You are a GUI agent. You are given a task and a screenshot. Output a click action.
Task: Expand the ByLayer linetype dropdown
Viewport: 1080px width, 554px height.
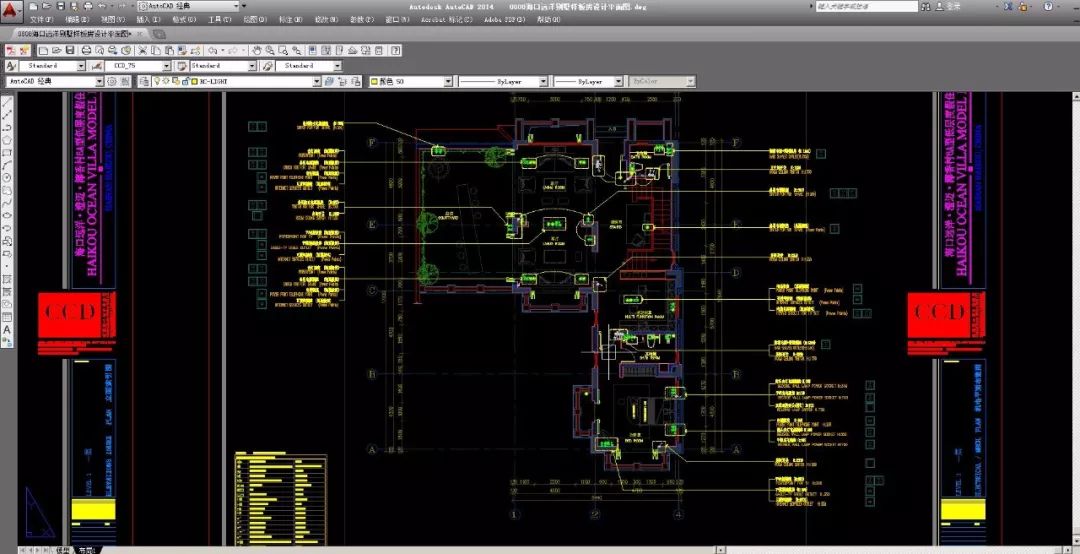tap(544, 81)
